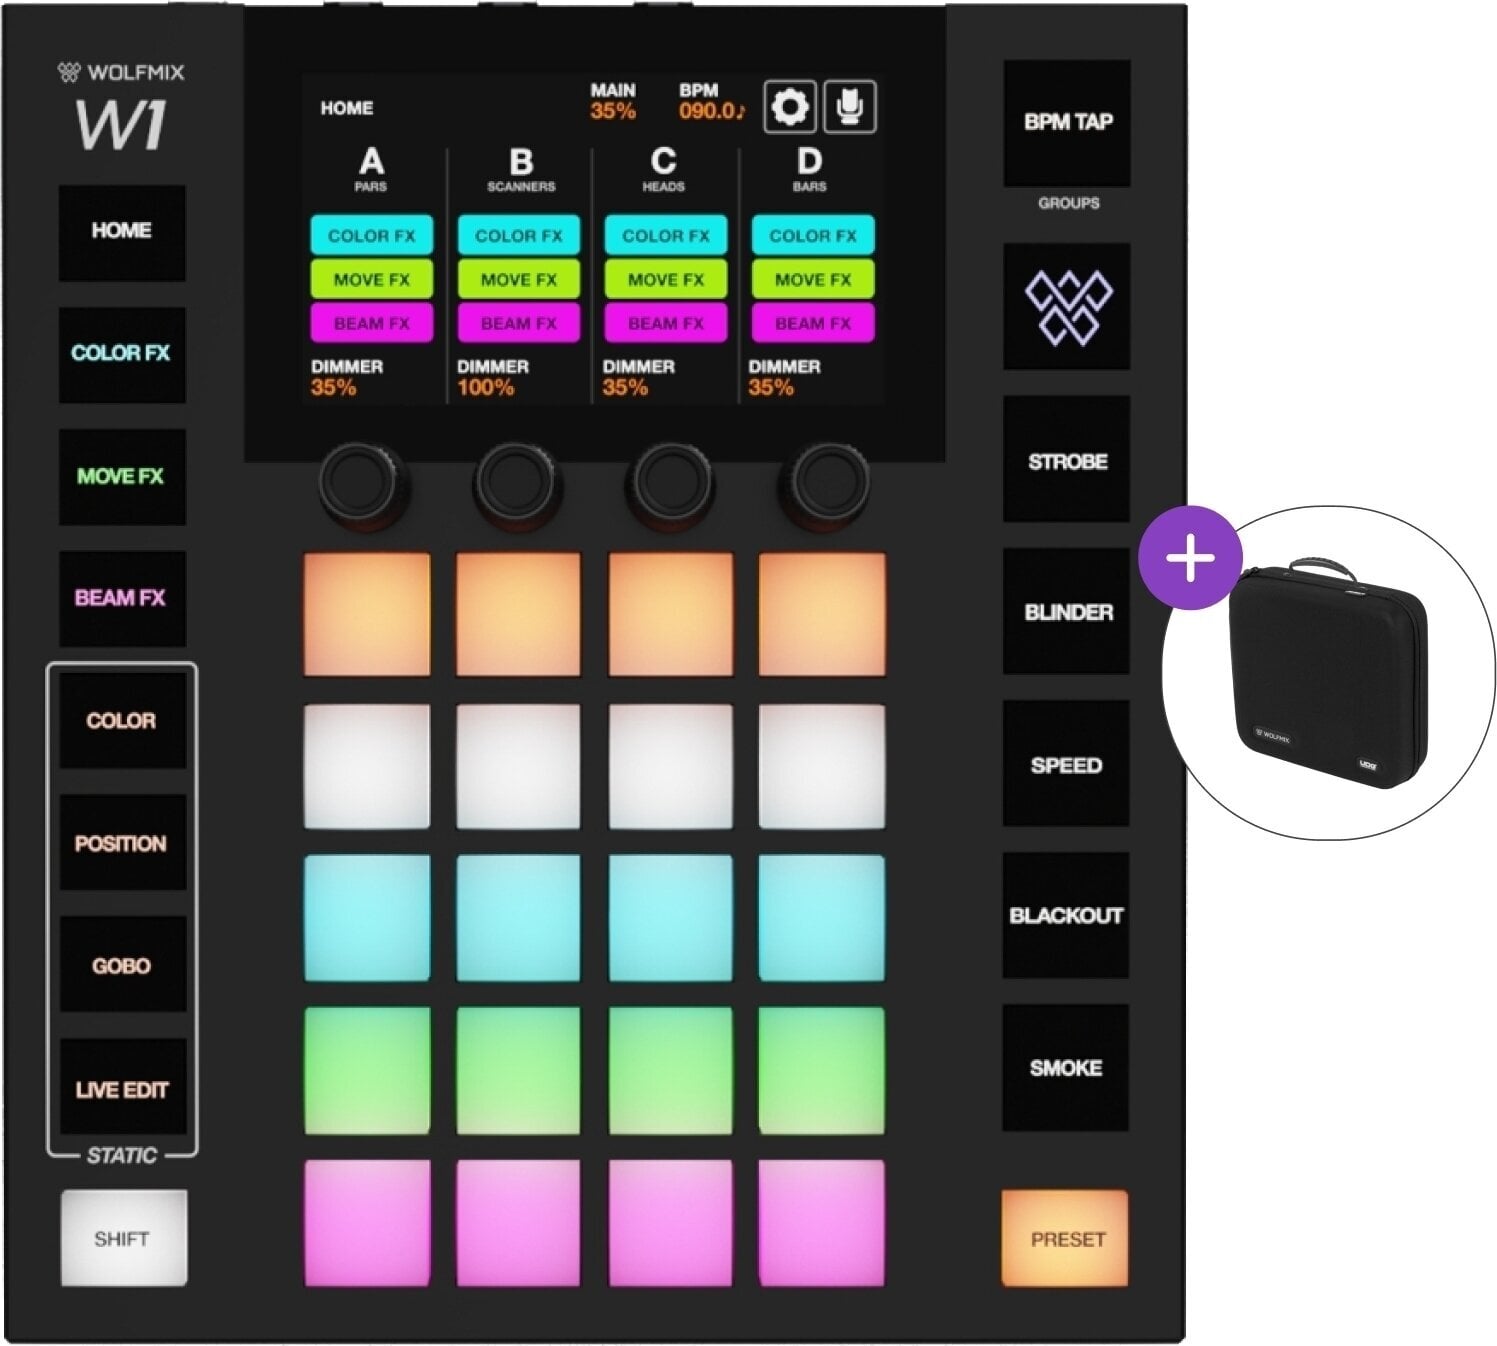This screenshot has width=1497, height=1346.
Task: Select the COLOR FX side button
Action: pos(121,353)
